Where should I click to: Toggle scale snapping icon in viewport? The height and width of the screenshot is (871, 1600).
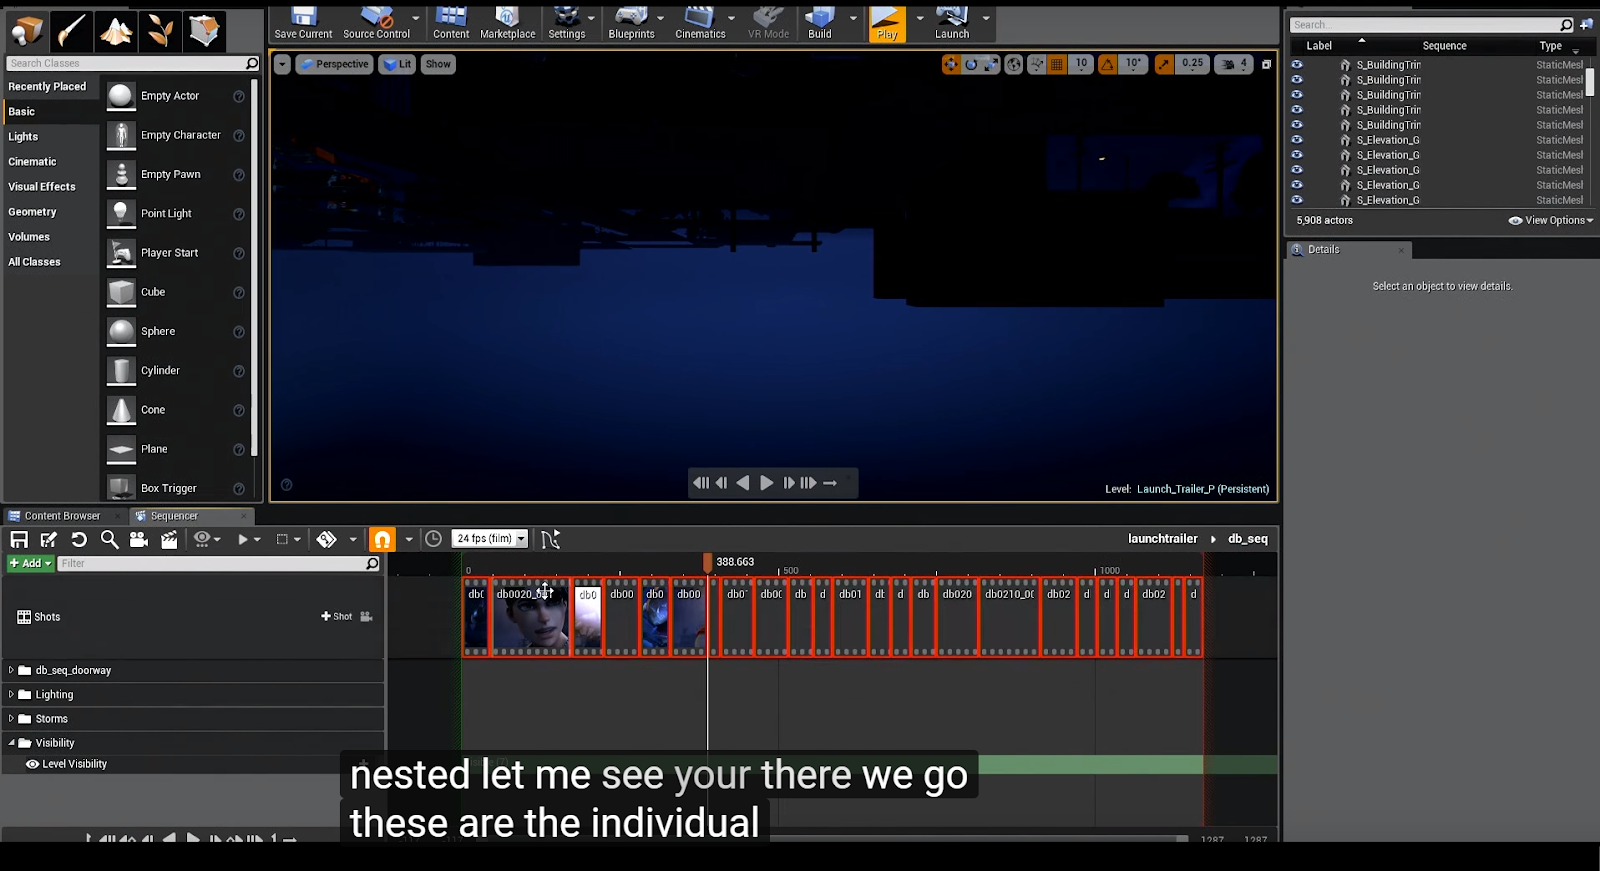(1164, 64)
